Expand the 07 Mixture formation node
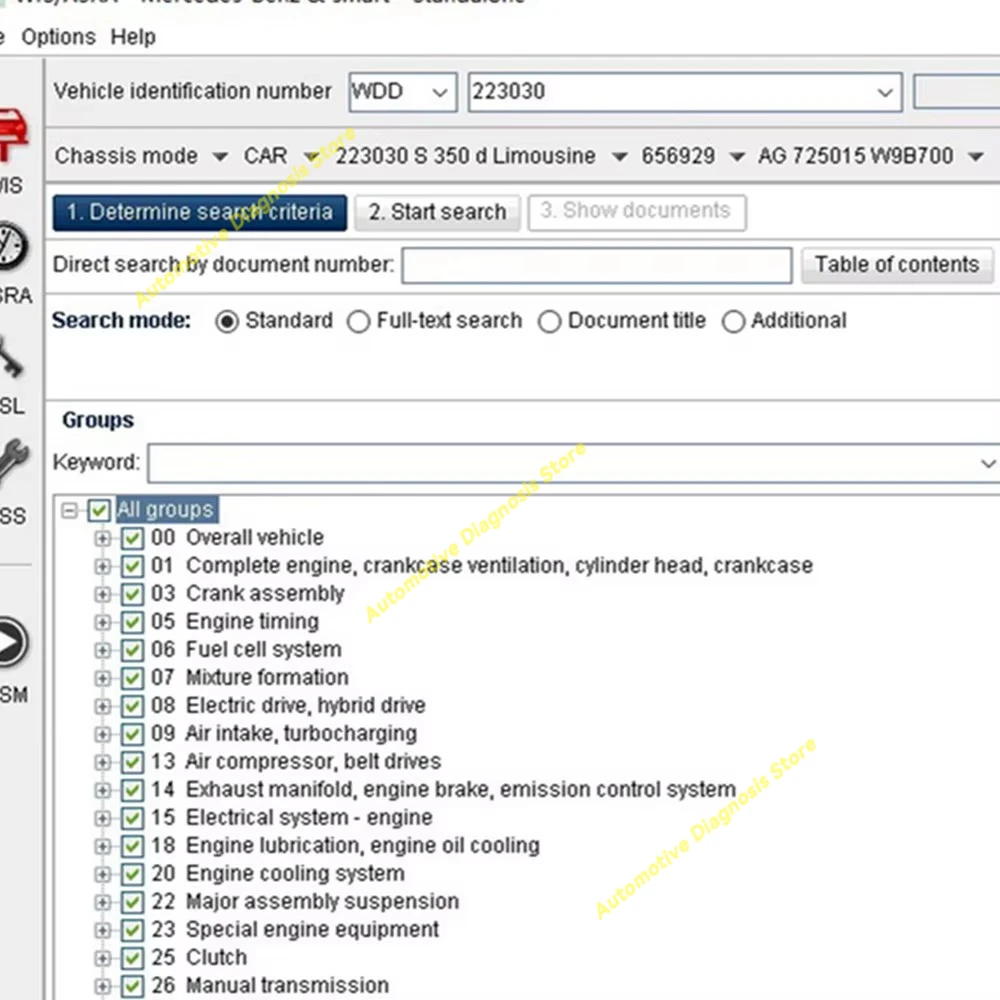 tap(102, 678)
